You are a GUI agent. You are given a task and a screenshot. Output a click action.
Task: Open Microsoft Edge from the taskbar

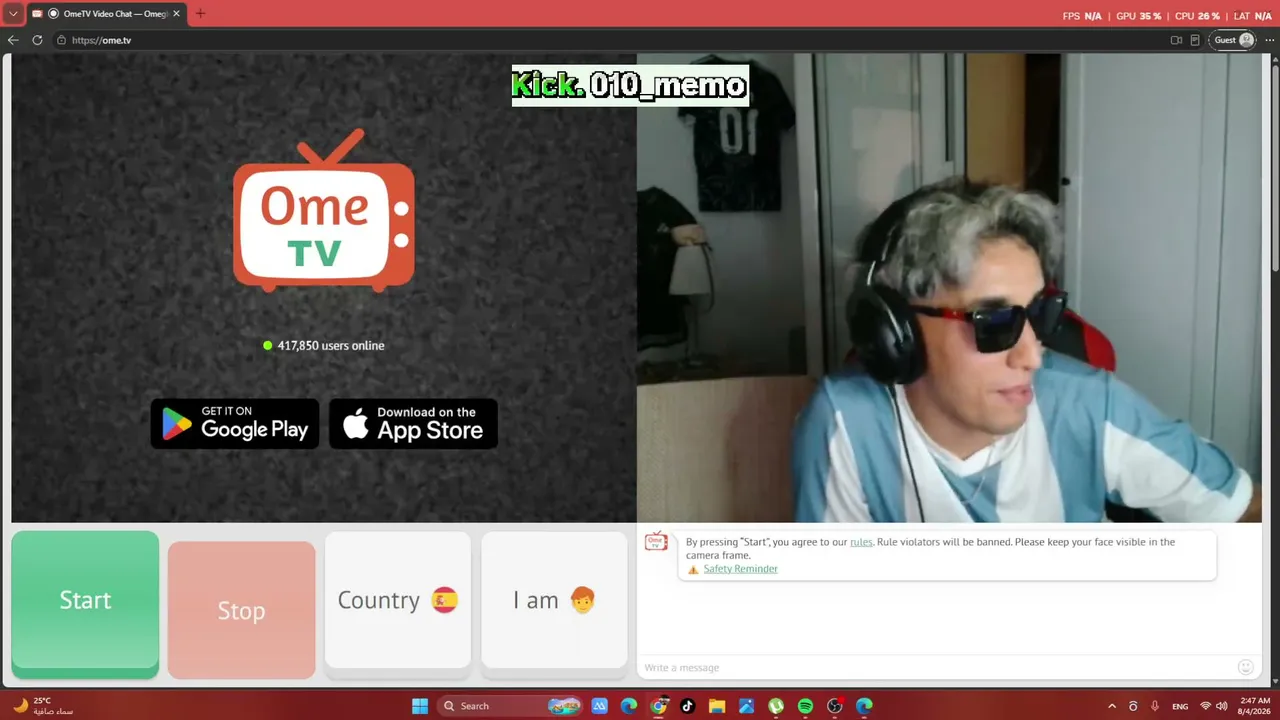(628, 706)
